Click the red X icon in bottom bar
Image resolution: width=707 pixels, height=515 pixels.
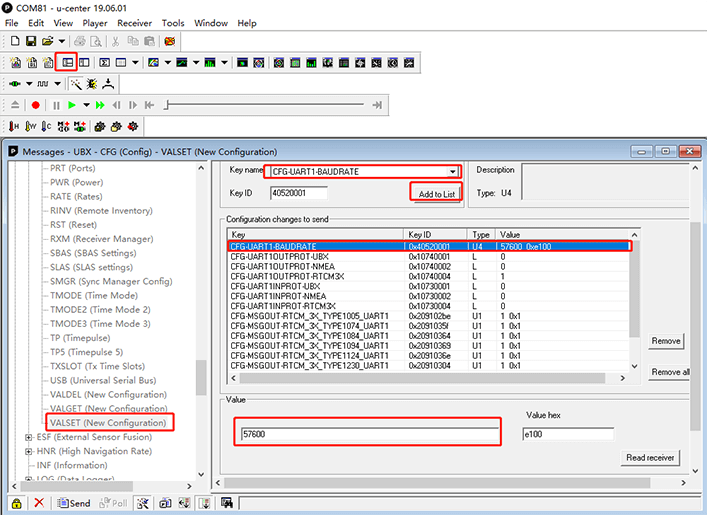[39, 503]
